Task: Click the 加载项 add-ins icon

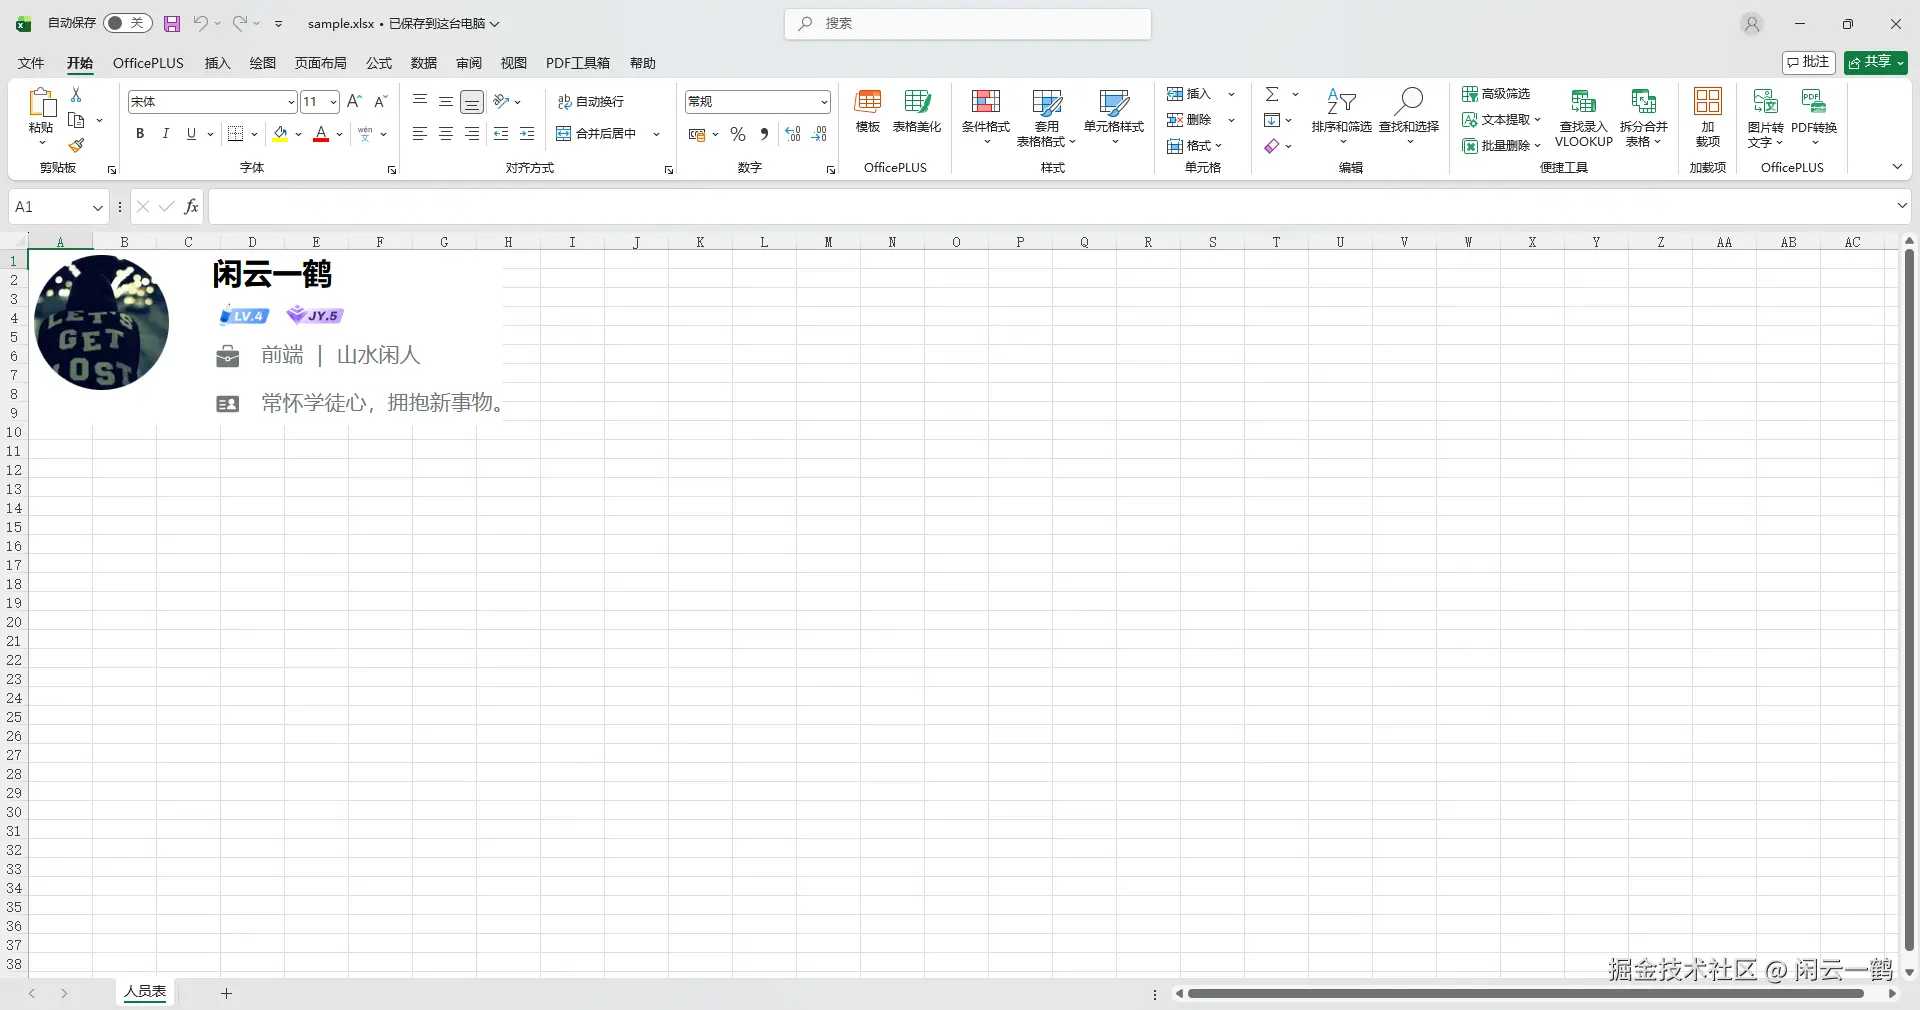Action: point(1708,118)
